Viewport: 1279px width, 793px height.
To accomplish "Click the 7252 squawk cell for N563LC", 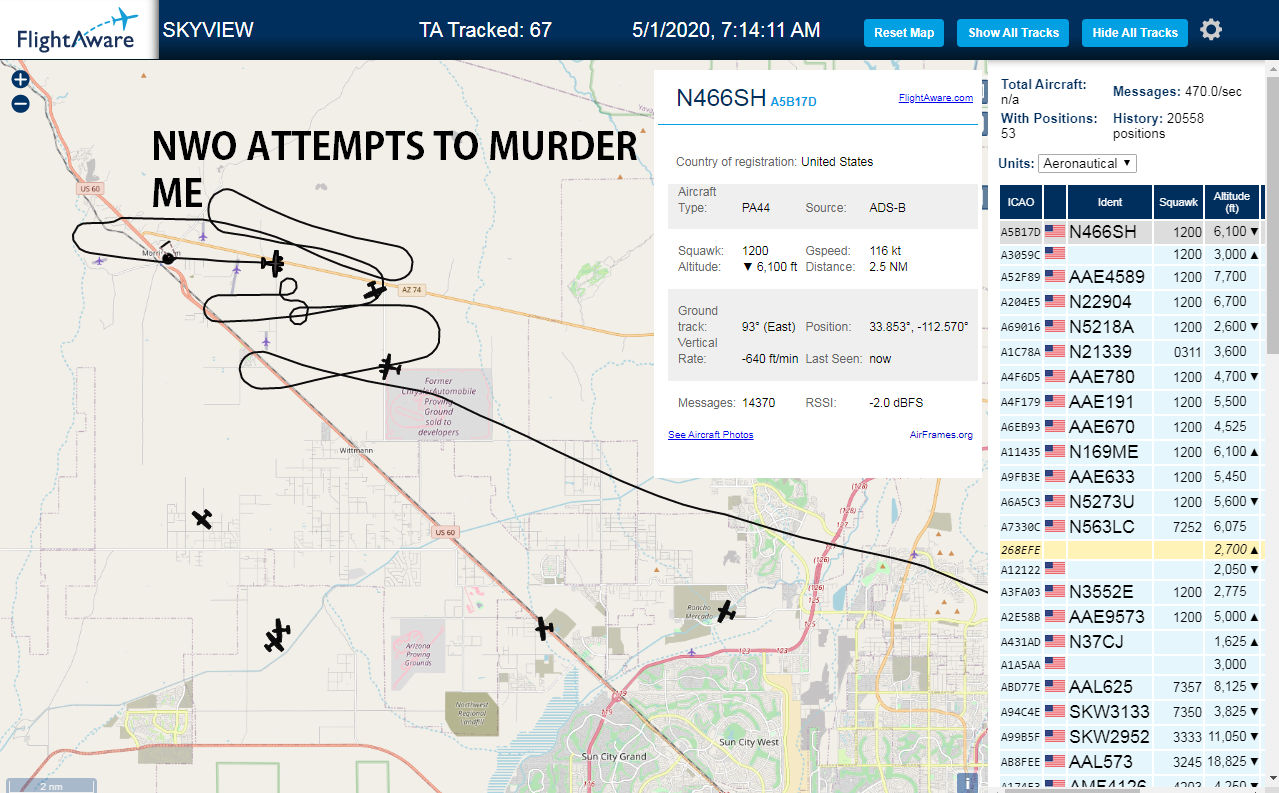I will click(1178, 527).
